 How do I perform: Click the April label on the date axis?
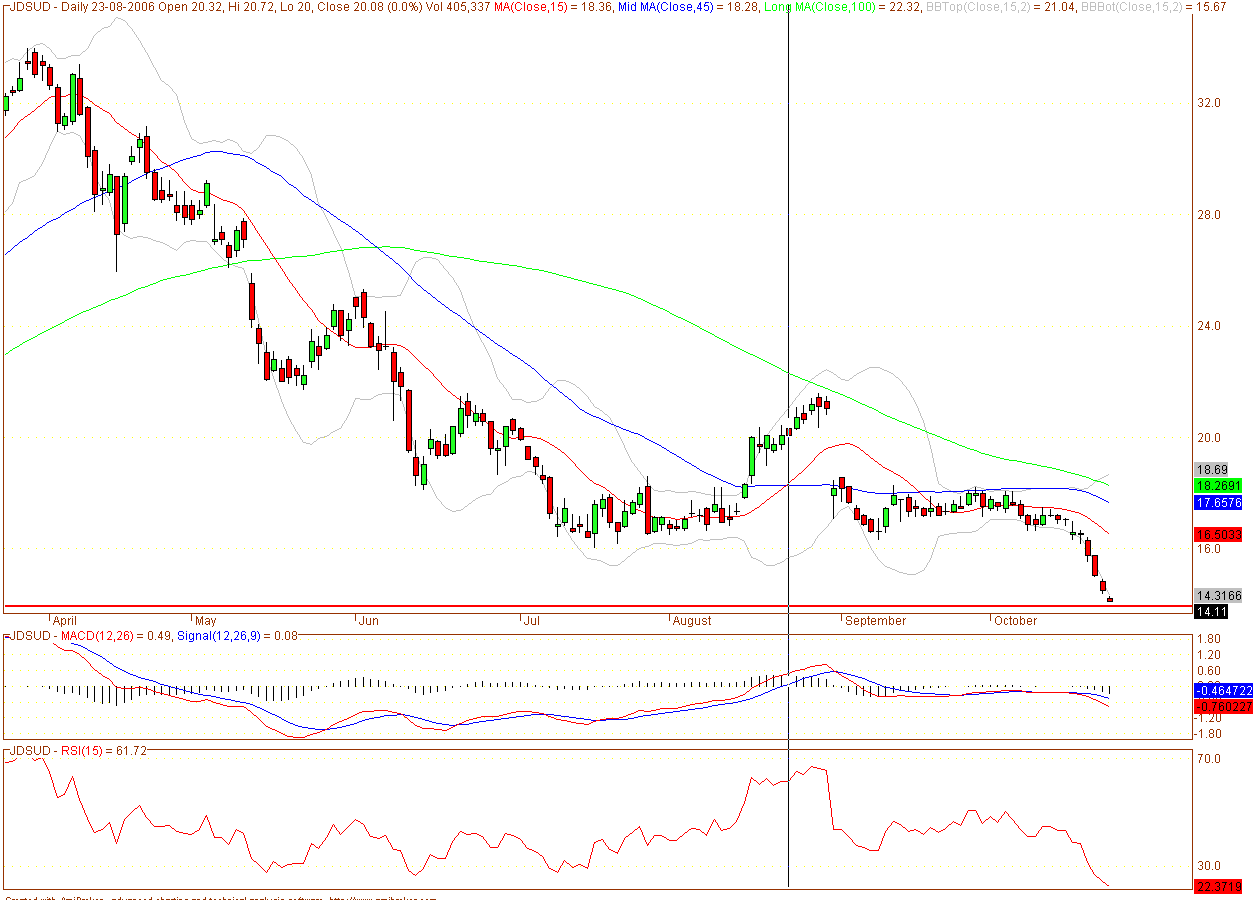click(x=63, y=620)
